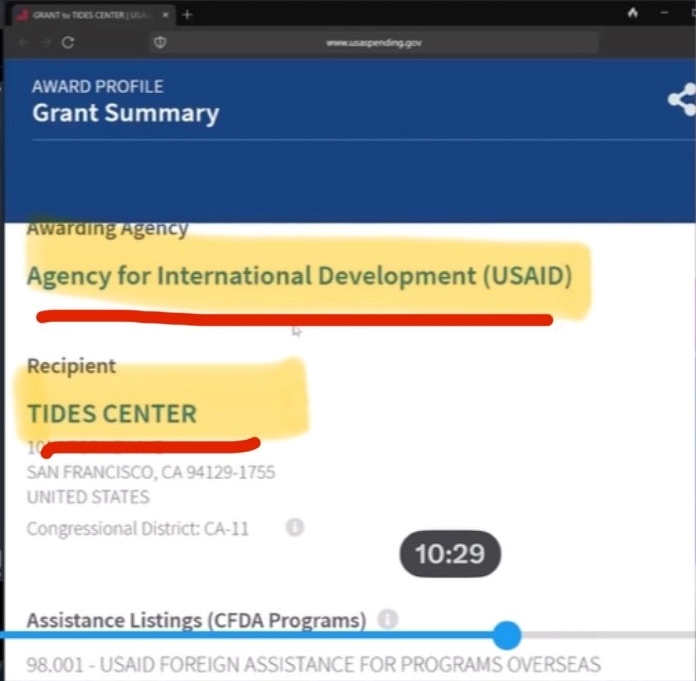Minimize the browser window
Screen dimensions: 696x681
tap(664, 13)
